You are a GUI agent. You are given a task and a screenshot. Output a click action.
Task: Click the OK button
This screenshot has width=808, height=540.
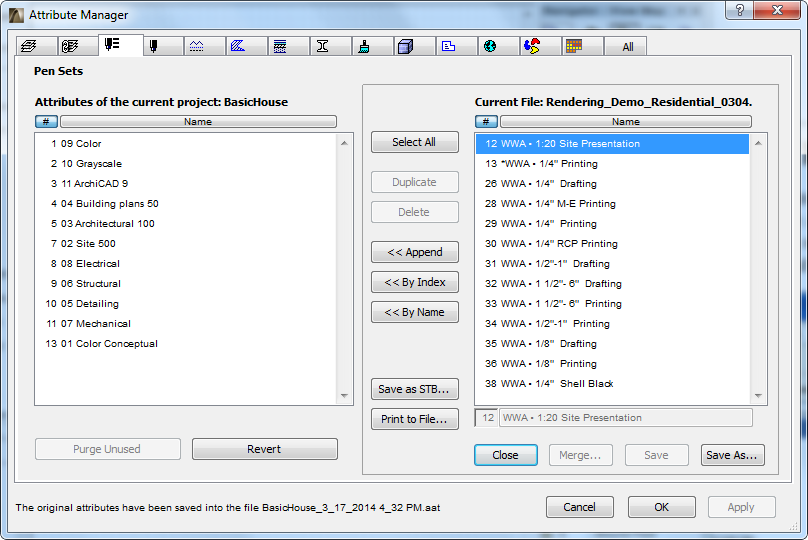(x=662, y=507)
